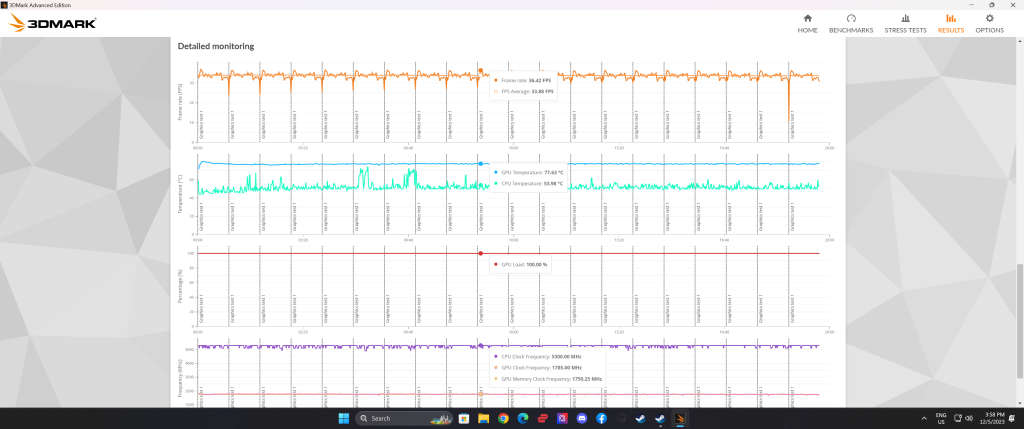1024x429 pixels.
Task: Click the 3DMark logo in header
Action: coord(54,23)
